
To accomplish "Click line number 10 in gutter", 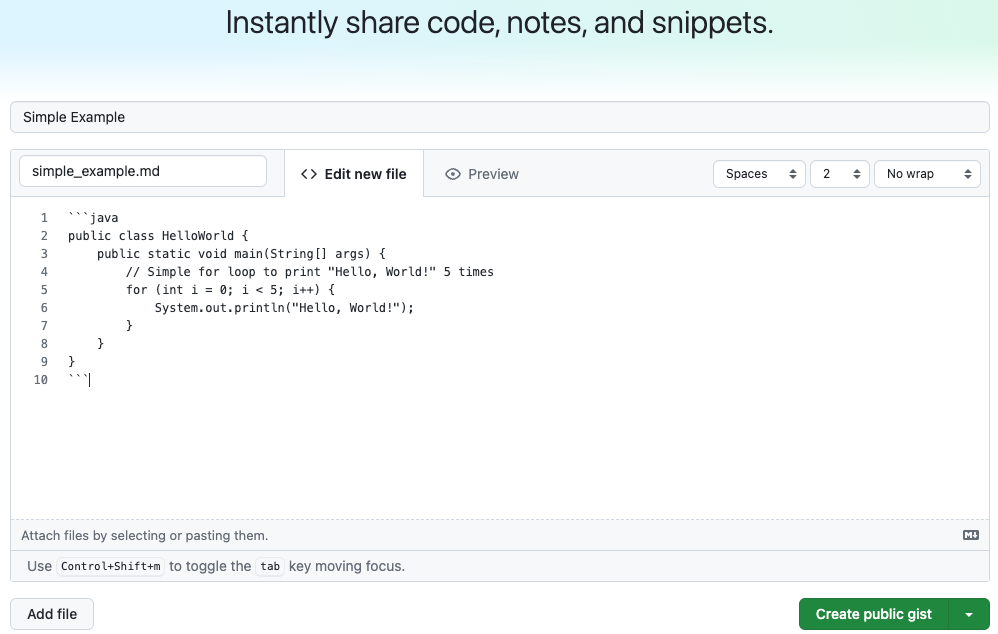I will pos(41,379).
